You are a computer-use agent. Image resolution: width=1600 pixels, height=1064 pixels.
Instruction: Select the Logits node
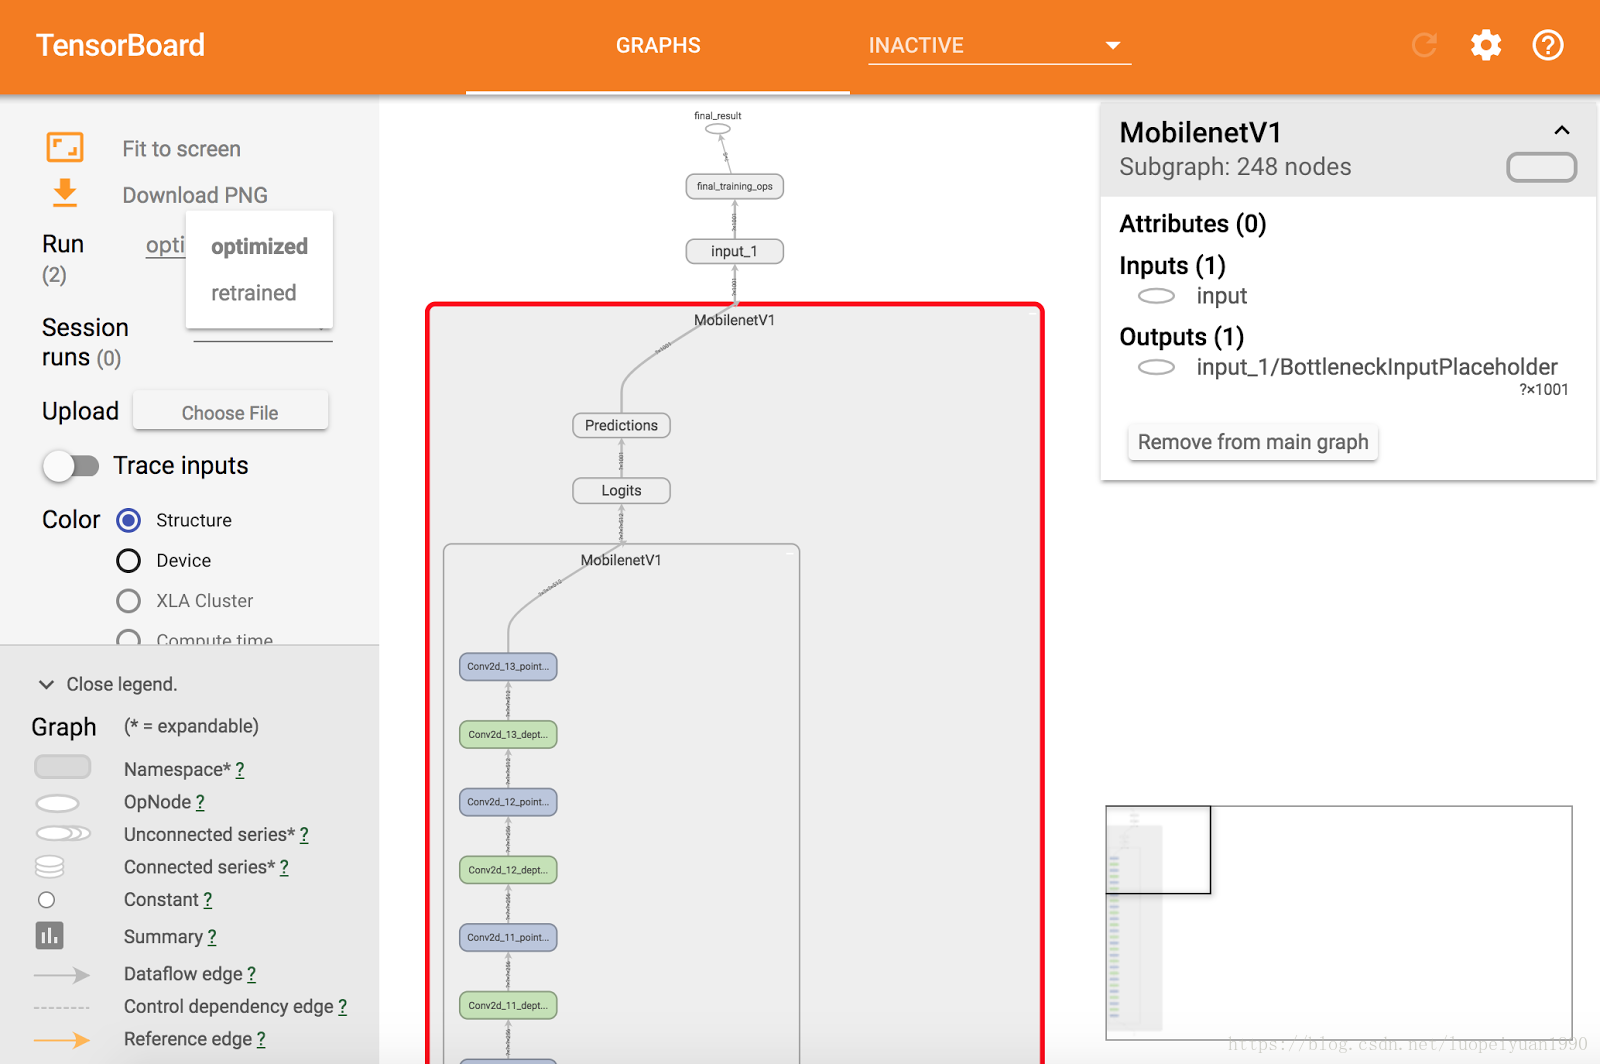(x=621, y=490)
